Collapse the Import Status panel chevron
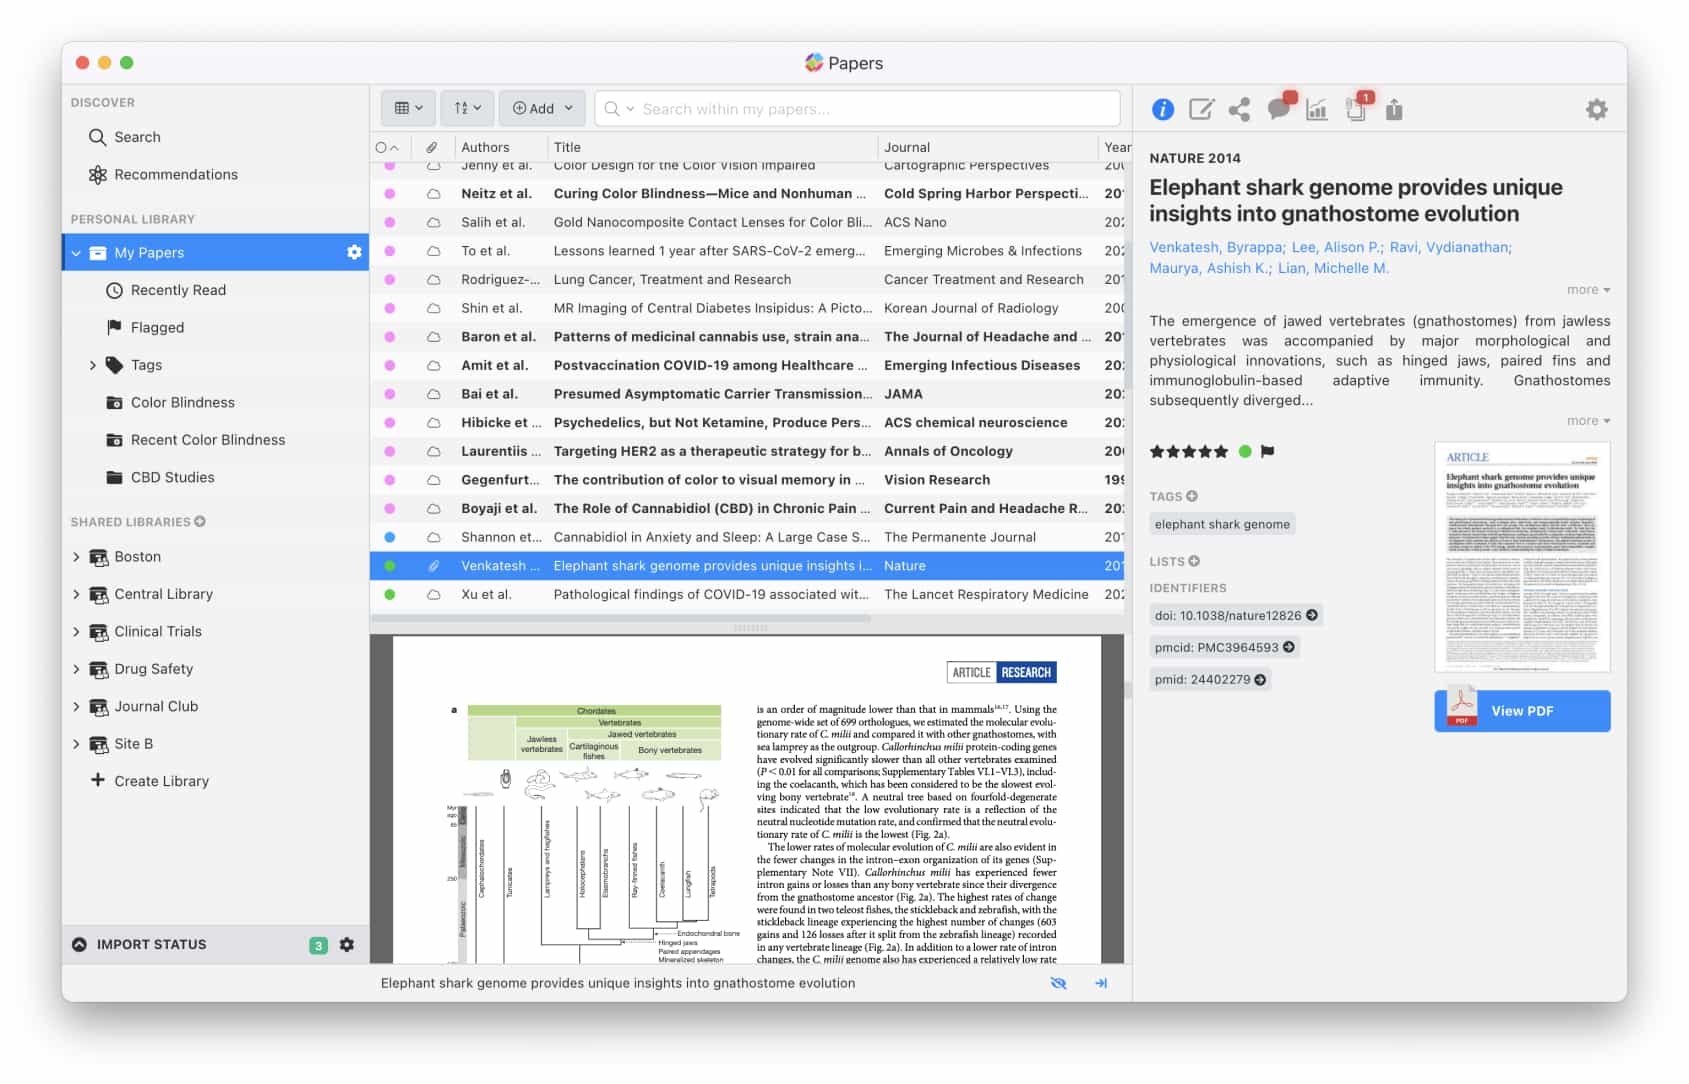This screenshot has width=1689, height=1084. tap(79, 944)
